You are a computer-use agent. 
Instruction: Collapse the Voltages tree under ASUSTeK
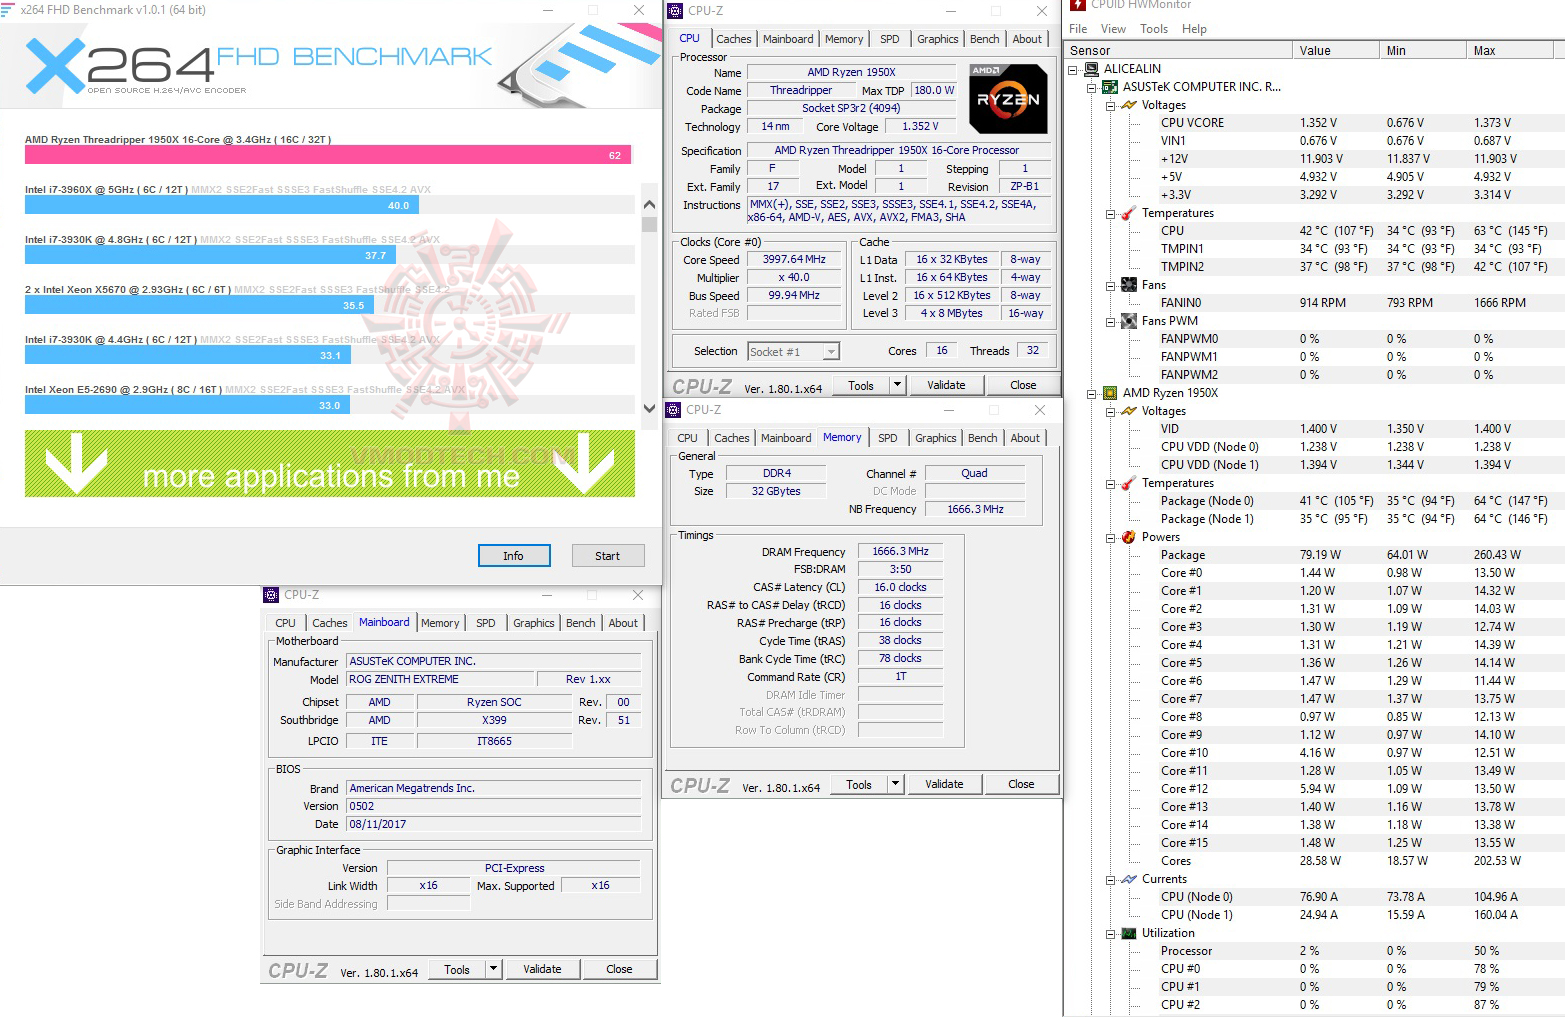pos(1112,104)
